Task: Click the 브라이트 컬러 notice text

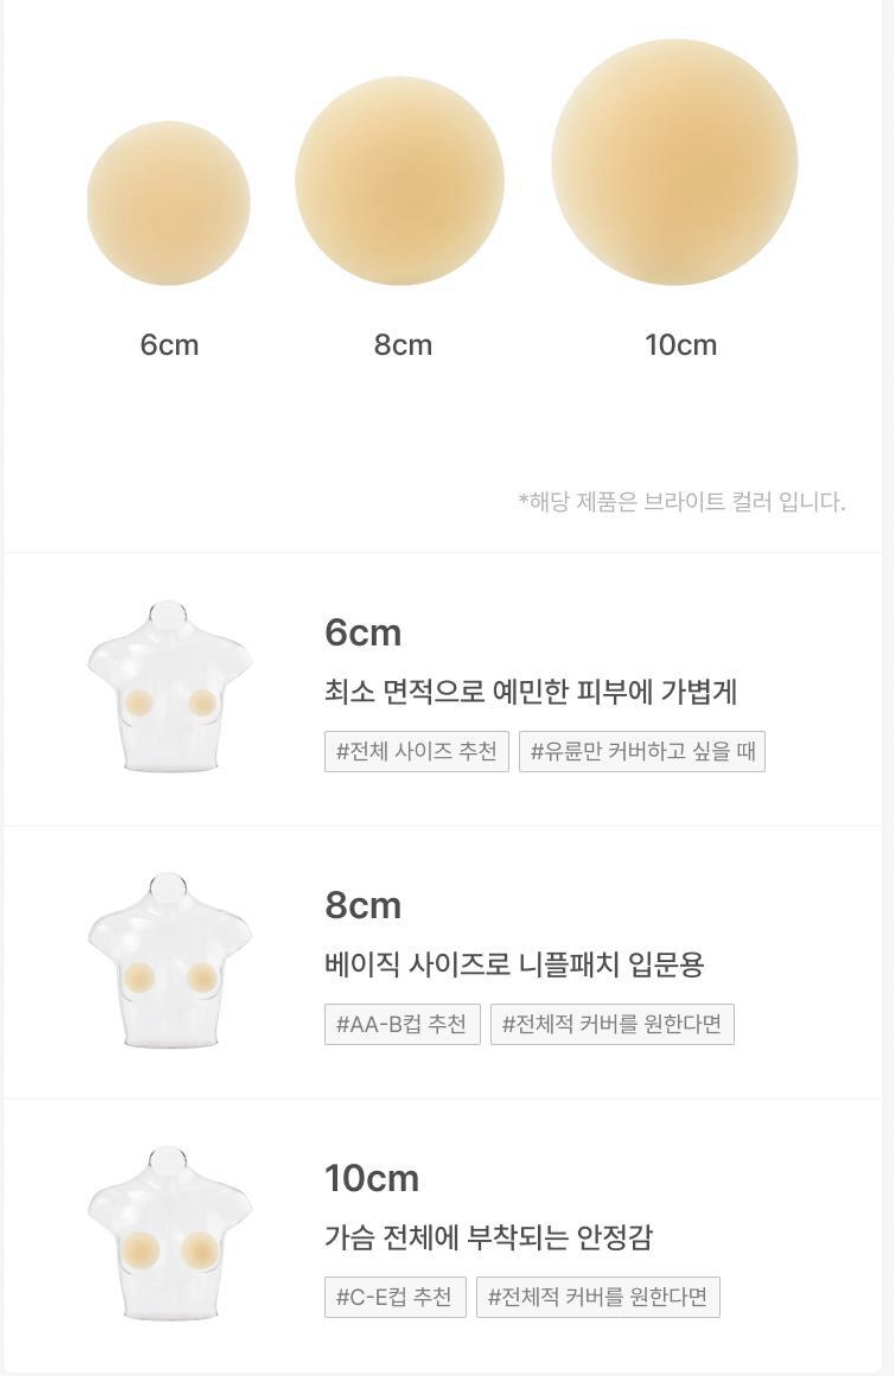Action: [682, 502]
